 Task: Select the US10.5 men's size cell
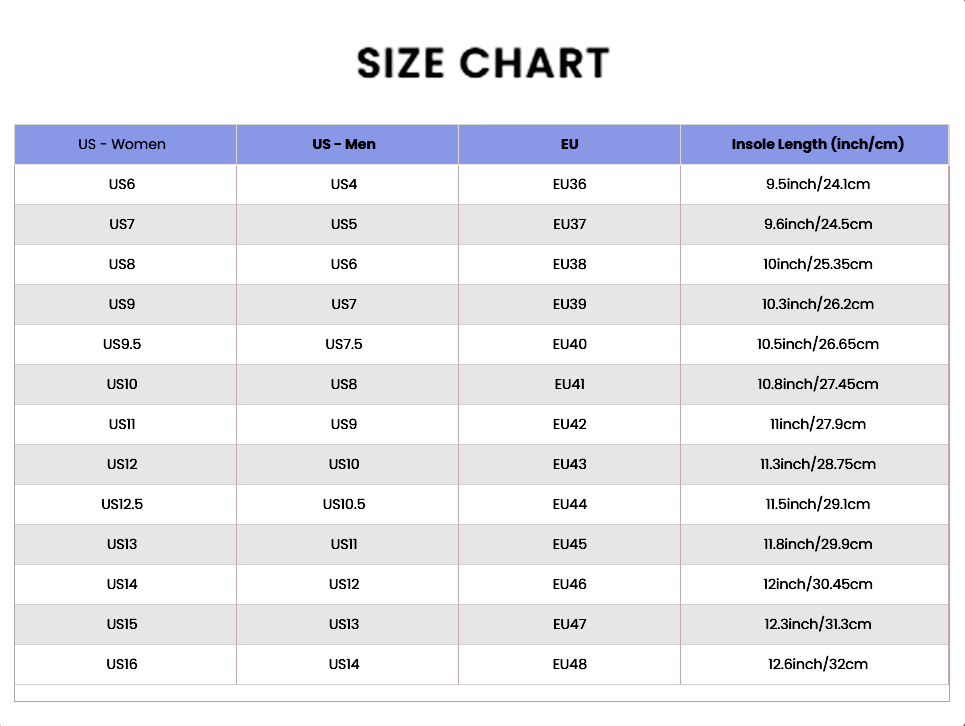click(344, 504)
